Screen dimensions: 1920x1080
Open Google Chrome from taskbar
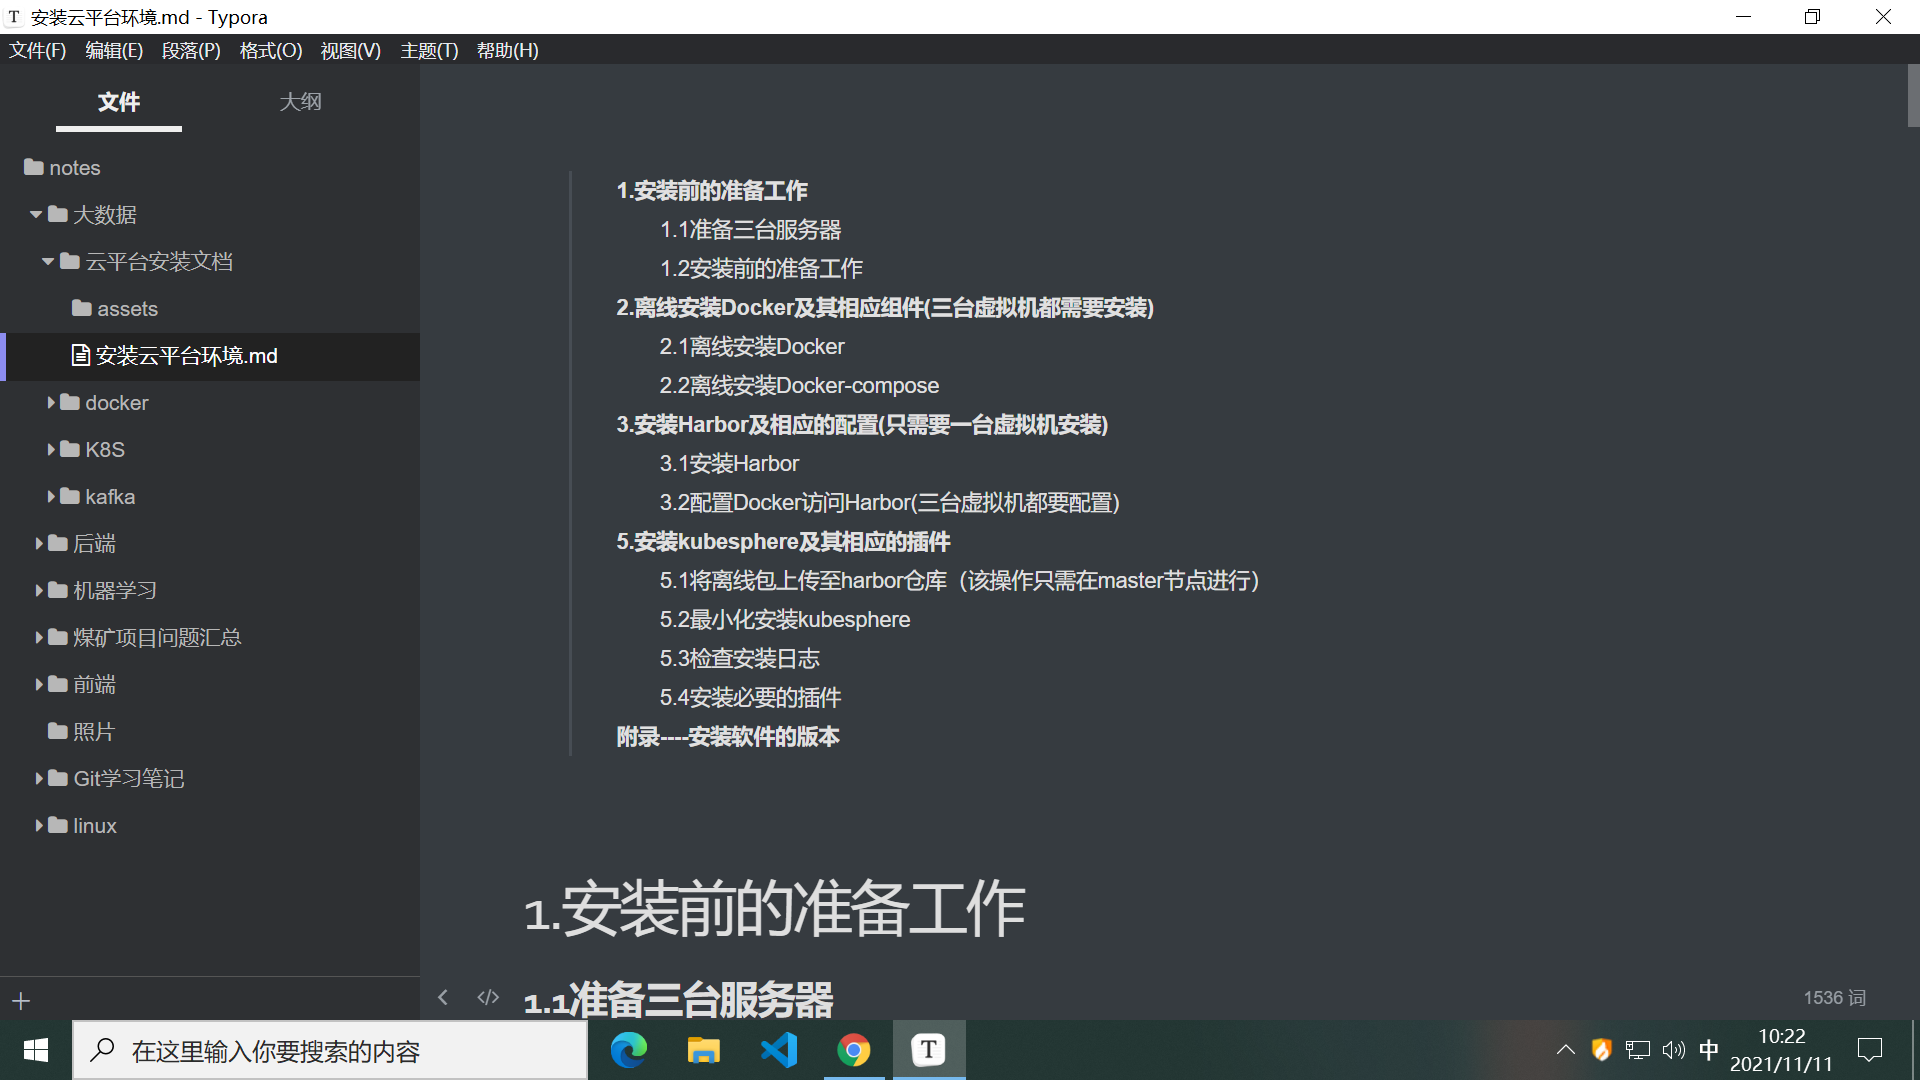(853, 1050)
